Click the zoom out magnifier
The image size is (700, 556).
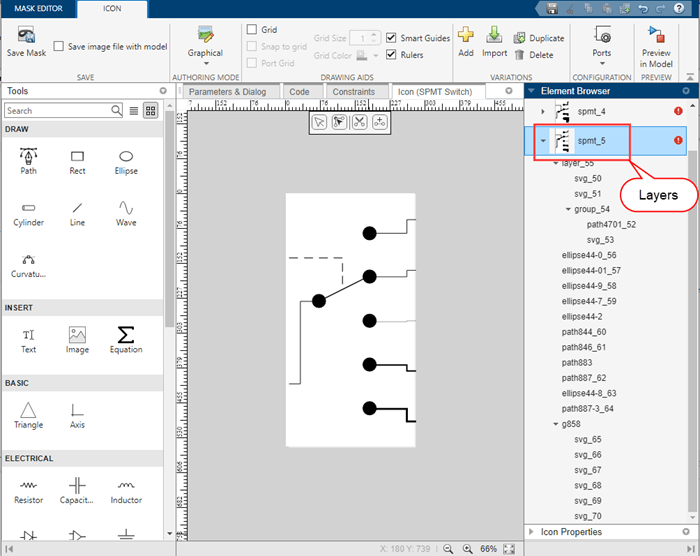[448, 549]
